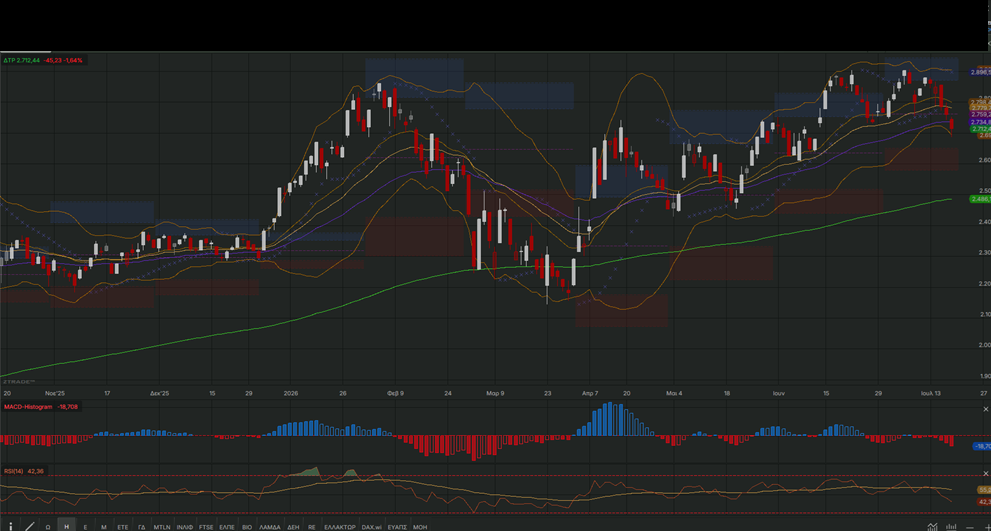The height and width of the screenshot is (531, 991).
Task: Switch to ΕΛΛΑΚΤΩΡ symbol tab
Action: coord(339,527)
